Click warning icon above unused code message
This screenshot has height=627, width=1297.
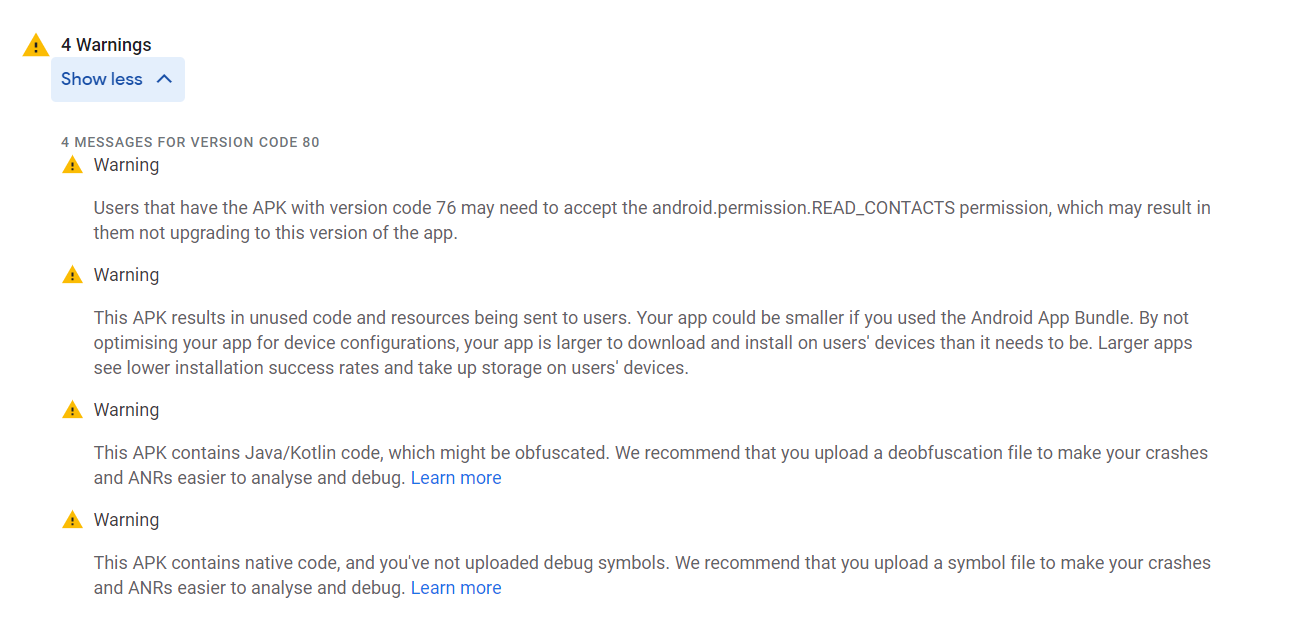[x=72, y=275]
